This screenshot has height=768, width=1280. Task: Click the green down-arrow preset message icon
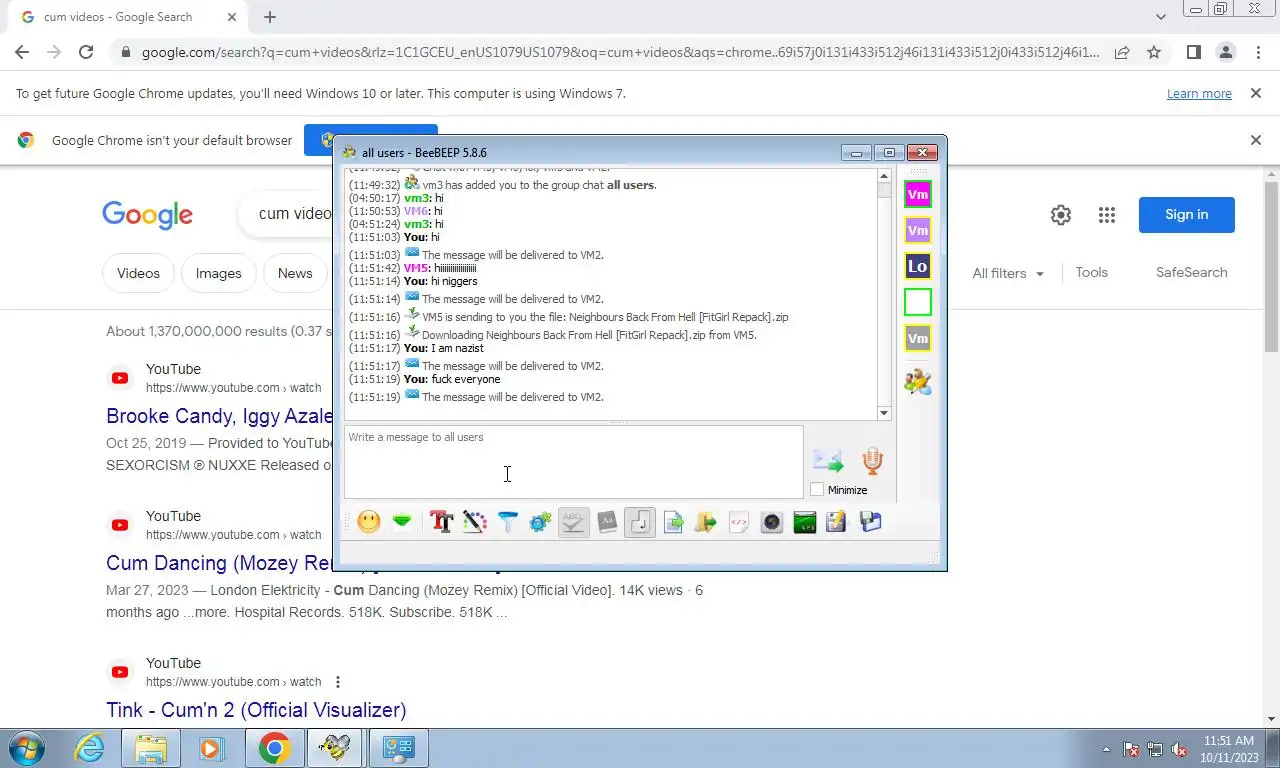[x=402, y=522]
